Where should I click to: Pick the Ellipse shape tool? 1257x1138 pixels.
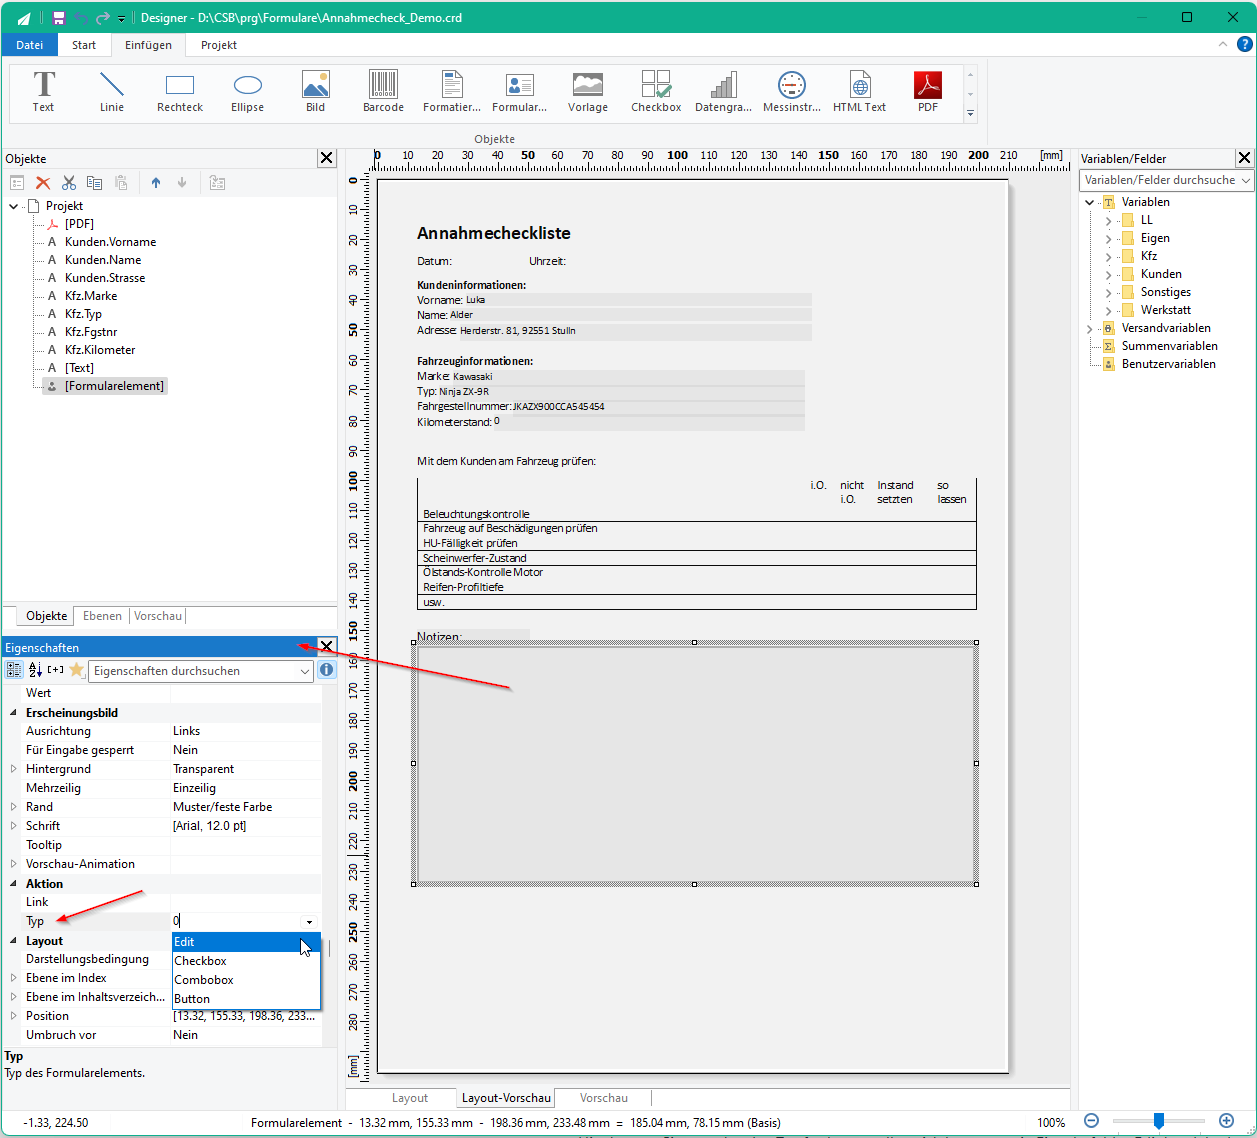coord(248,92)
